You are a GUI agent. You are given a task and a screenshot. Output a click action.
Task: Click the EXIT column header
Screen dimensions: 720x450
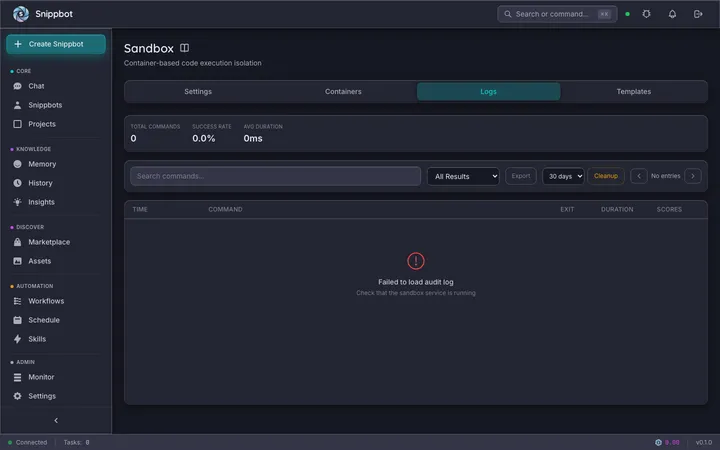coord(567,209)
